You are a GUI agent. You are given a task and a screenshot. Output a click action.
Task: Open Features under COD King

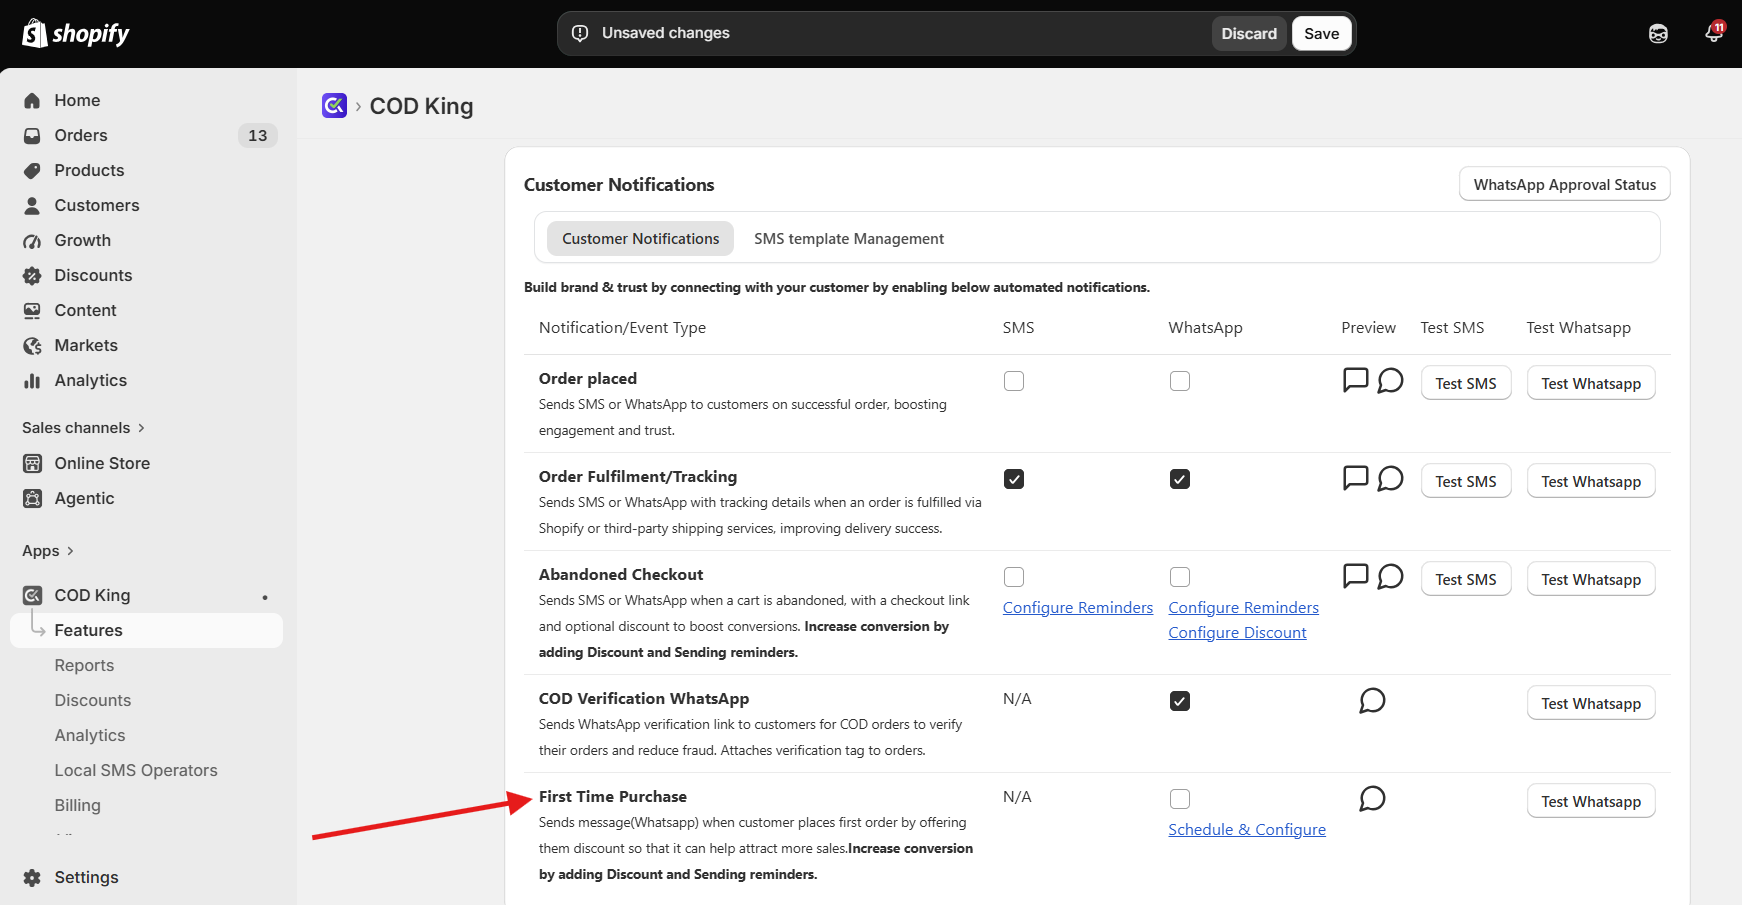tap(146, 630)
